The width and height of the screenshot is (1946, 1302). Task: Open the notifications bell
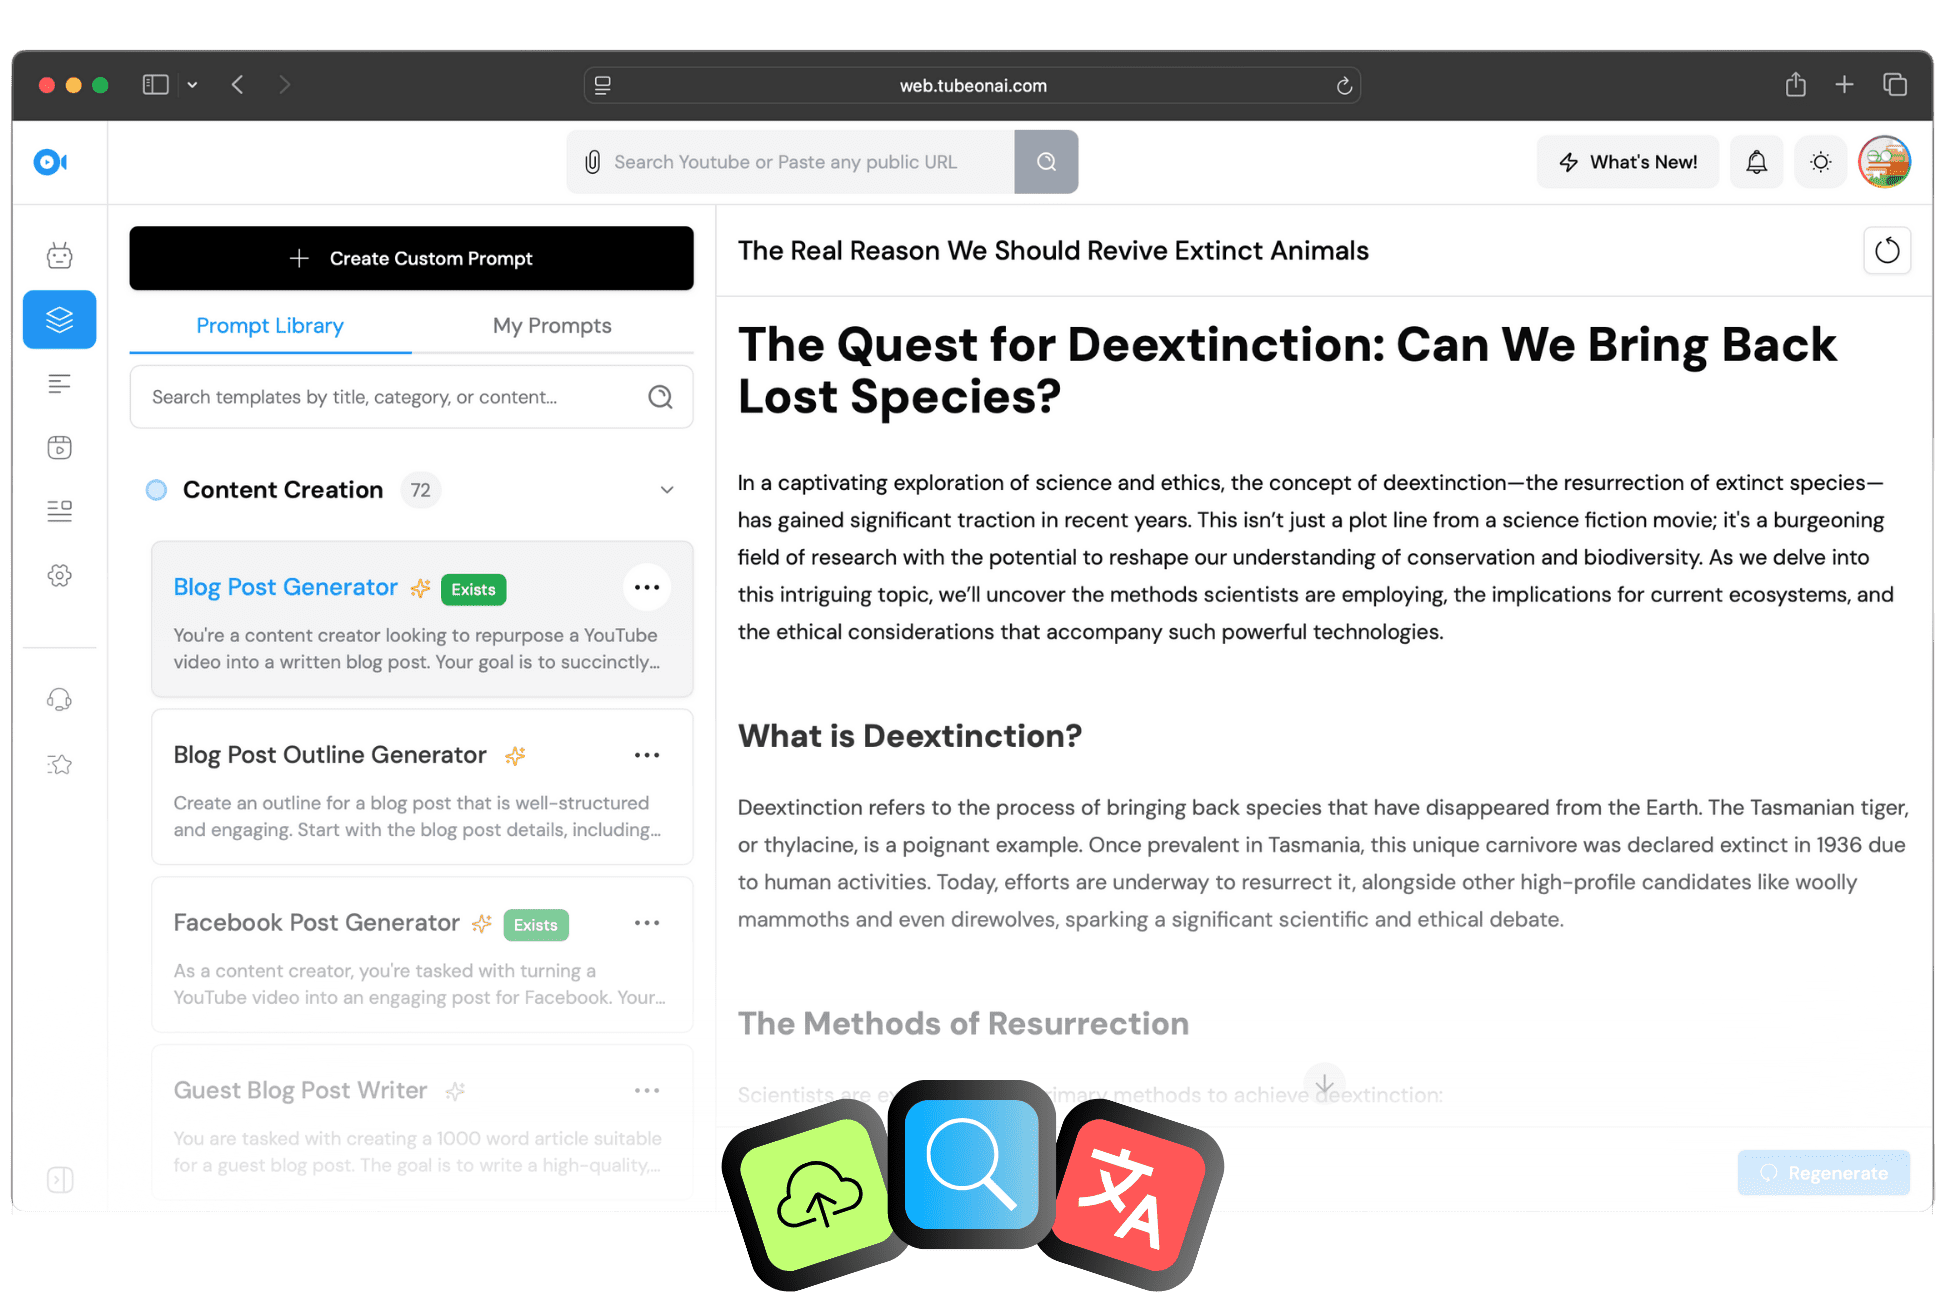(x=1756, y=162)
